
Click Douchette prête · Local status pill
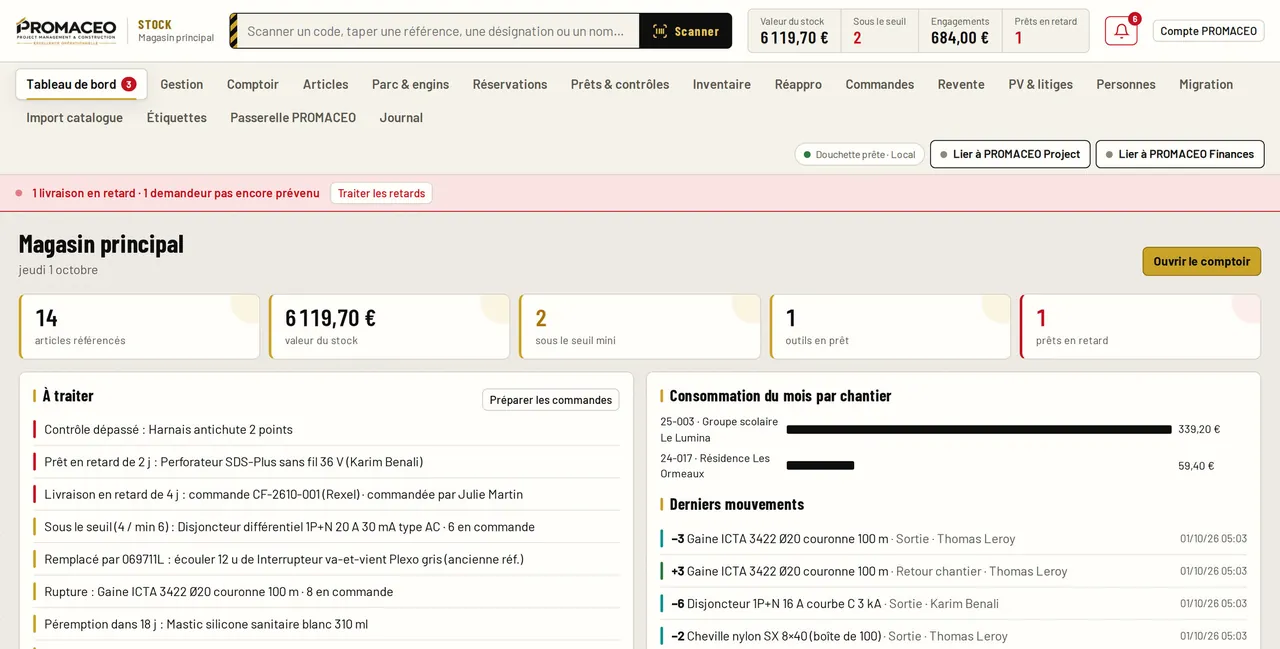click(860, 154)
